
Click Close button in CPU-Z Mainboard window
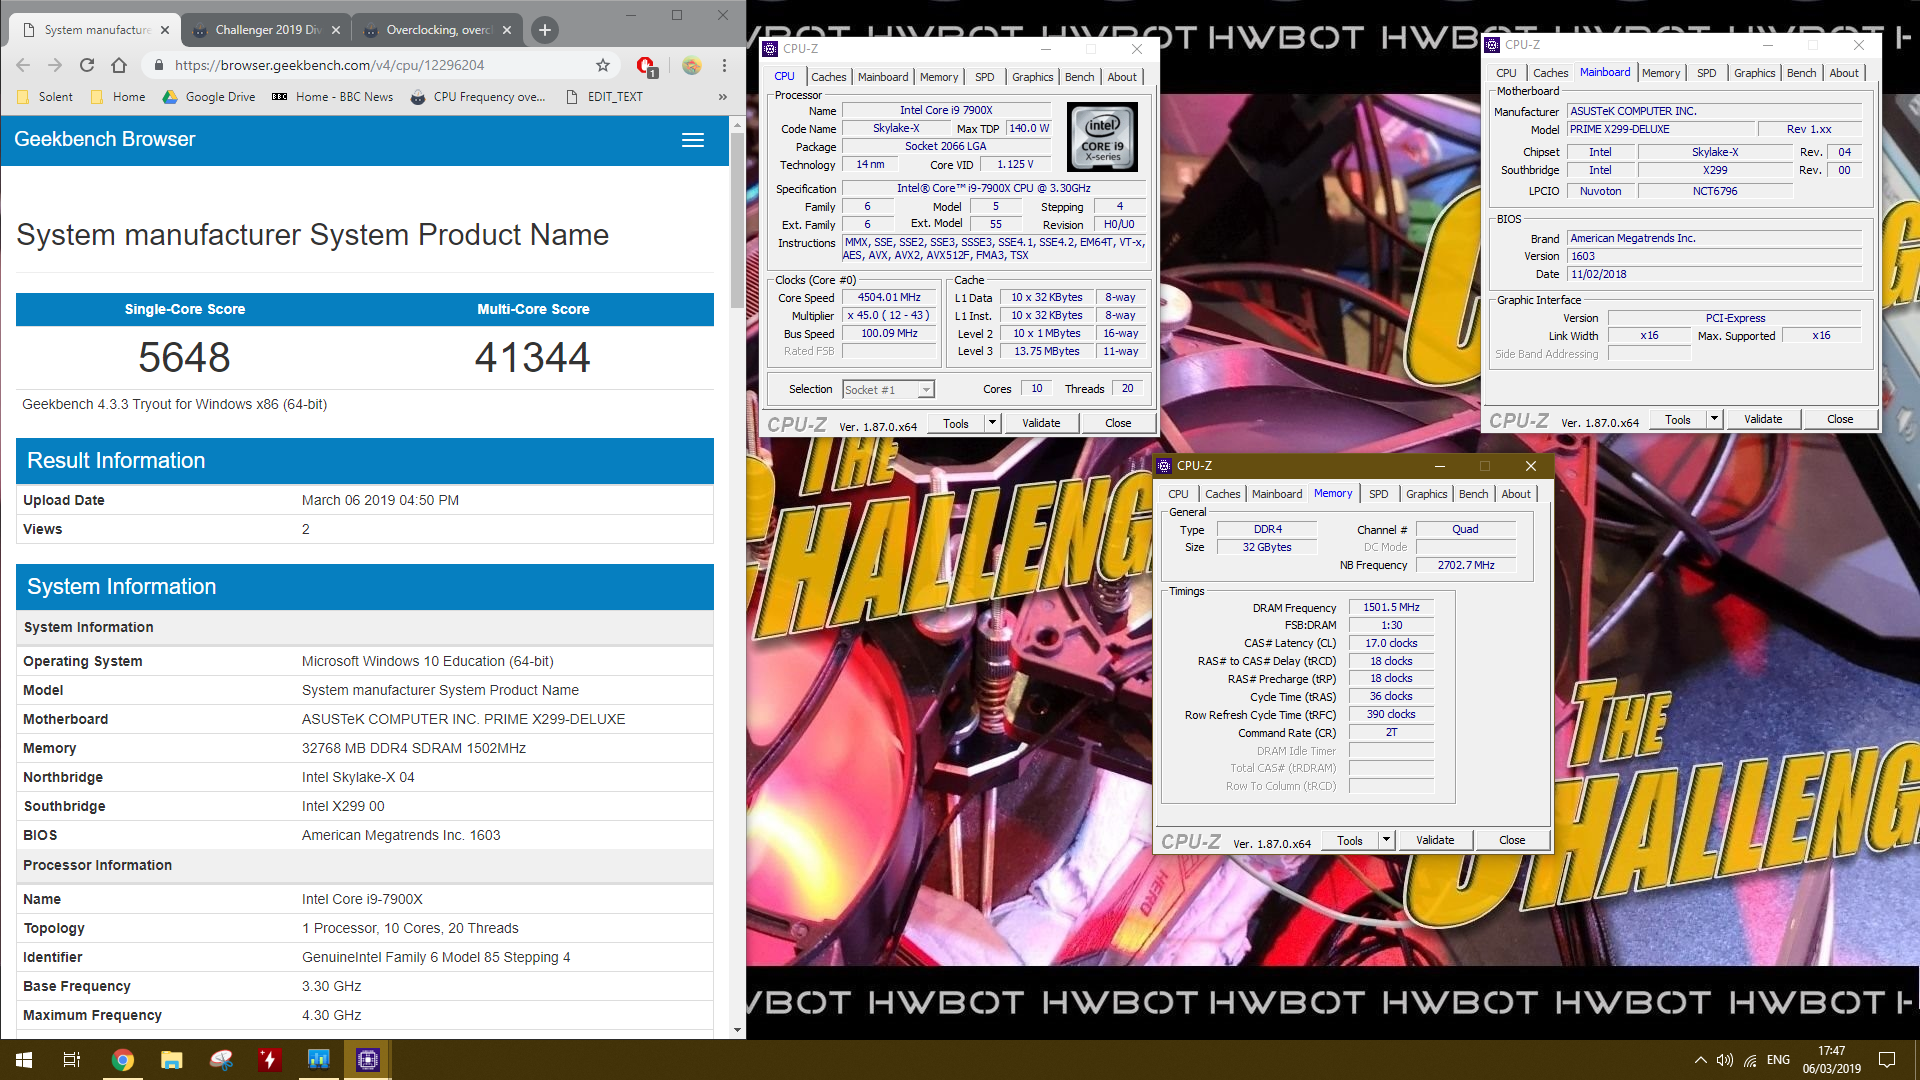coord(1840,420)
